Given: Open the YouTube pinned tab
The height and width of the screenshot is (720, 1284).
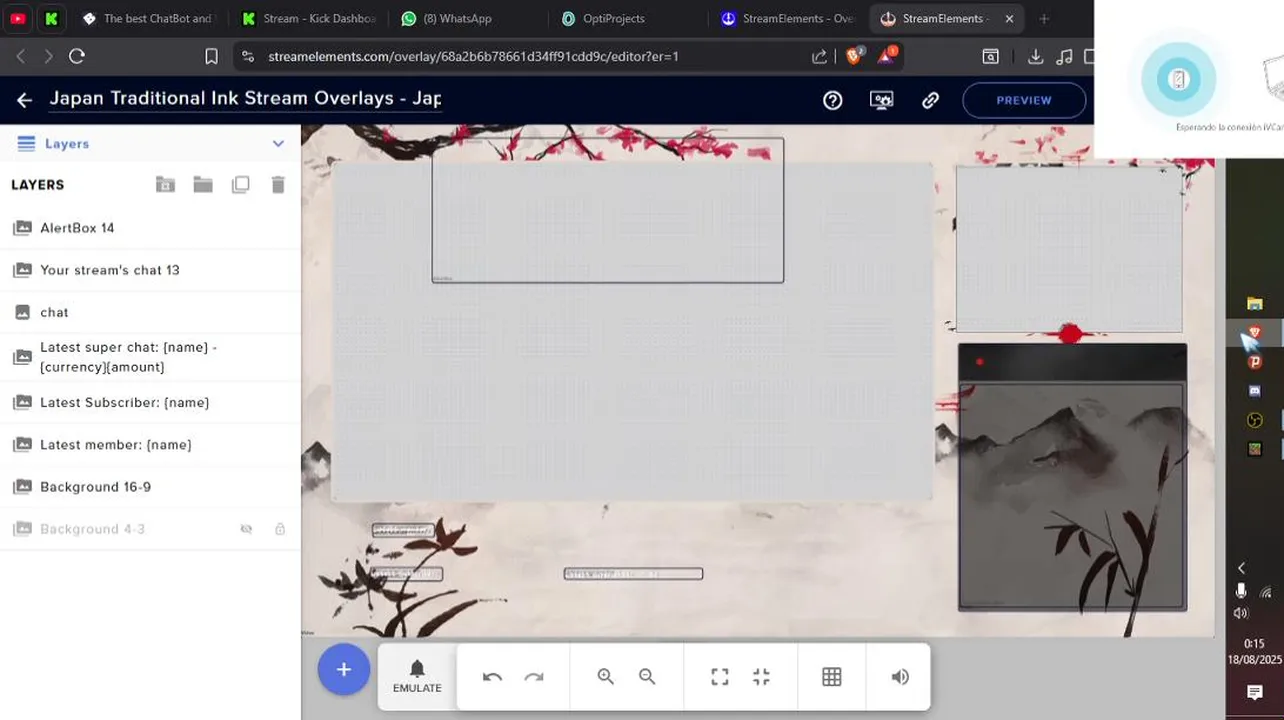Looking at the screenshot, I should click(x=18, y=18).
